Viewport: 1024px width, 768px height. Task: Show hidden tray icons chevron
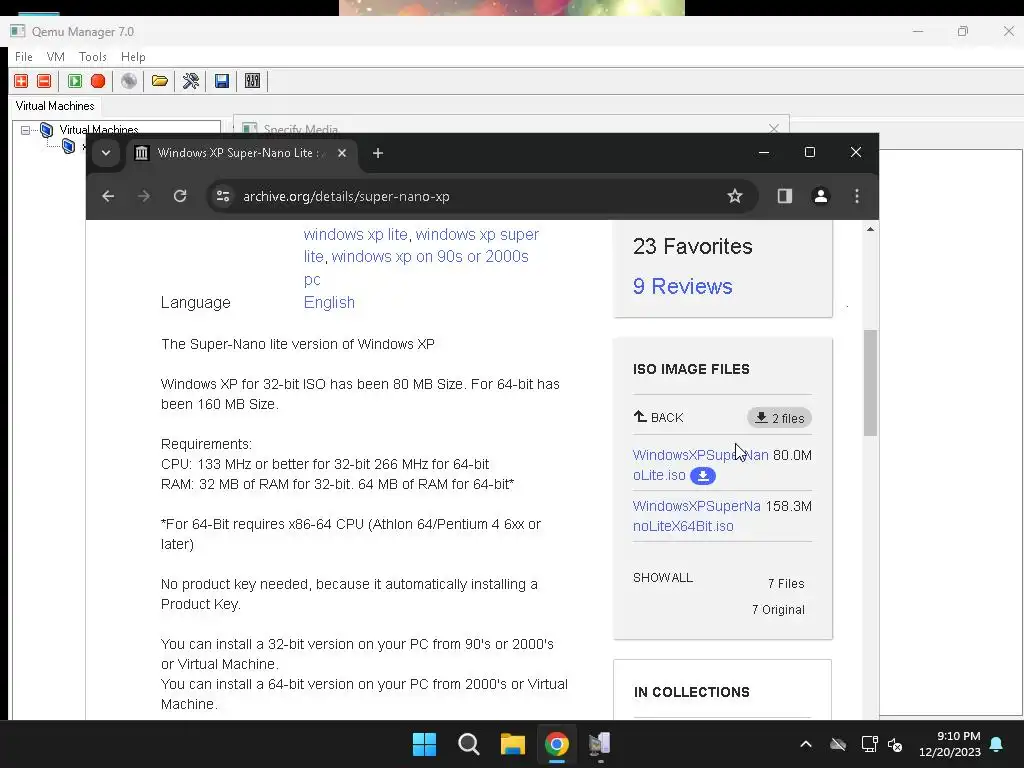806,744
